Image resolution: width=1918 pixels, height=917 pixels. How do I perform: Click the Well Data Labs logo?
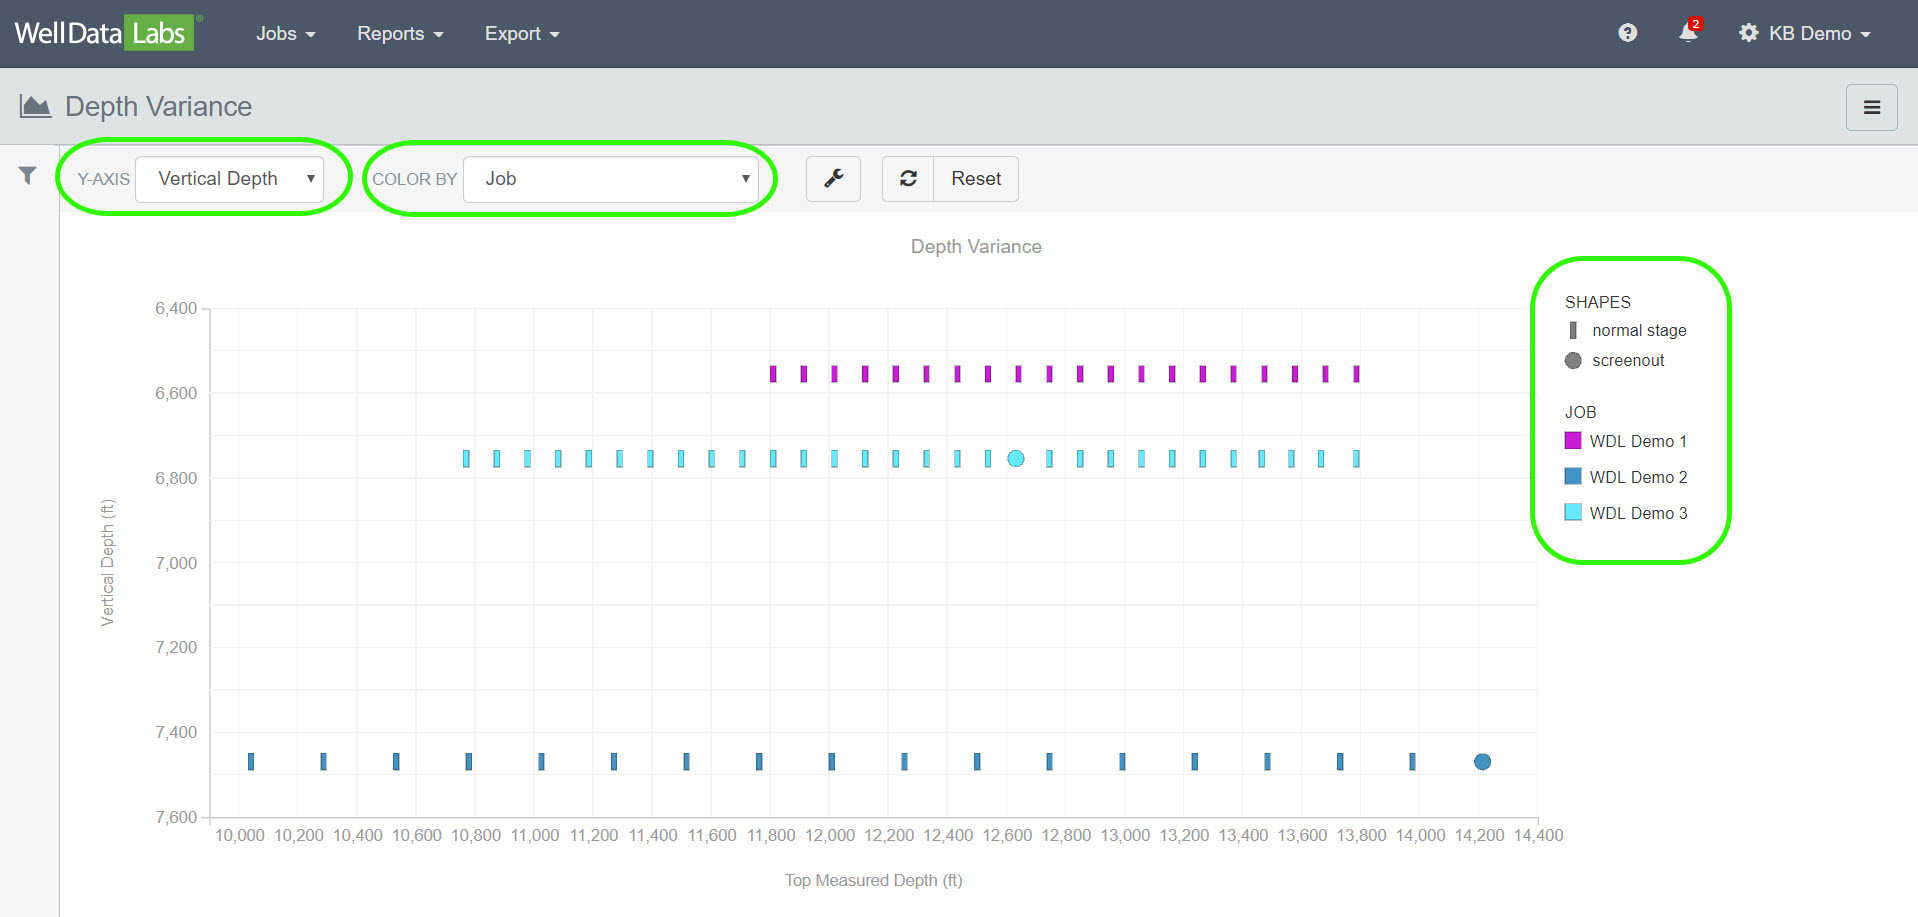(104, 33)
